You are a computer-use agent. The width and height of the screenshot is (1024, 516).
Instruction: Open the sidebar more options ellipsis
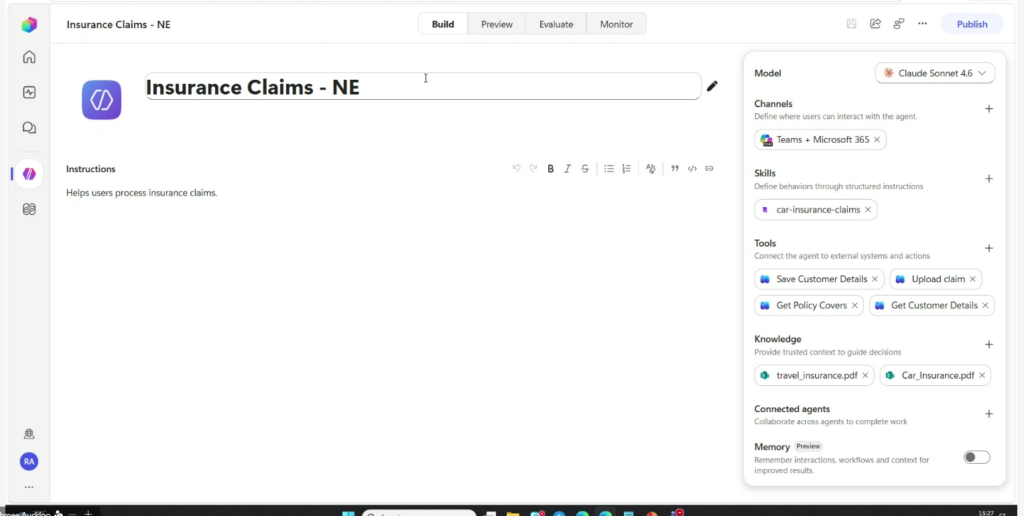click(29, 487)
